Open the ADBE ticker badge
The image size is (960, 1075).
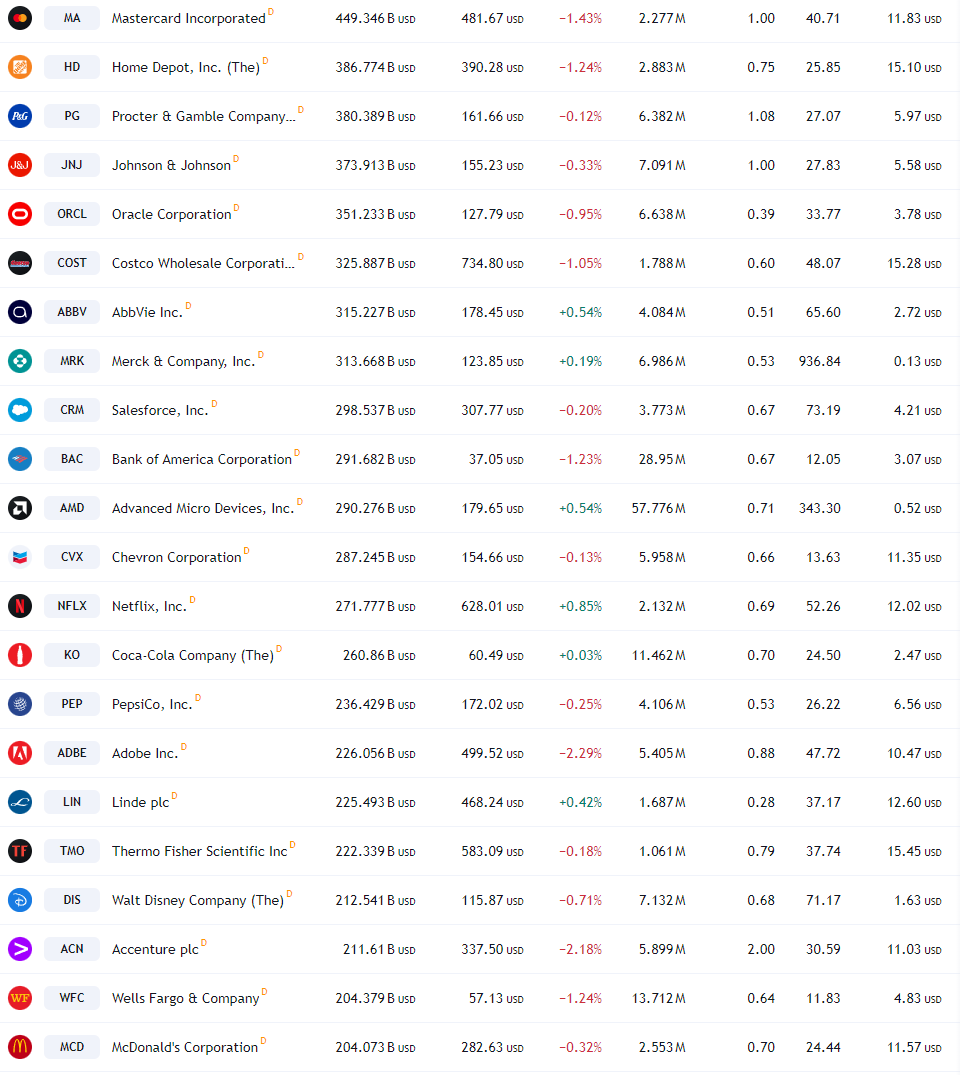click(72, 753)
